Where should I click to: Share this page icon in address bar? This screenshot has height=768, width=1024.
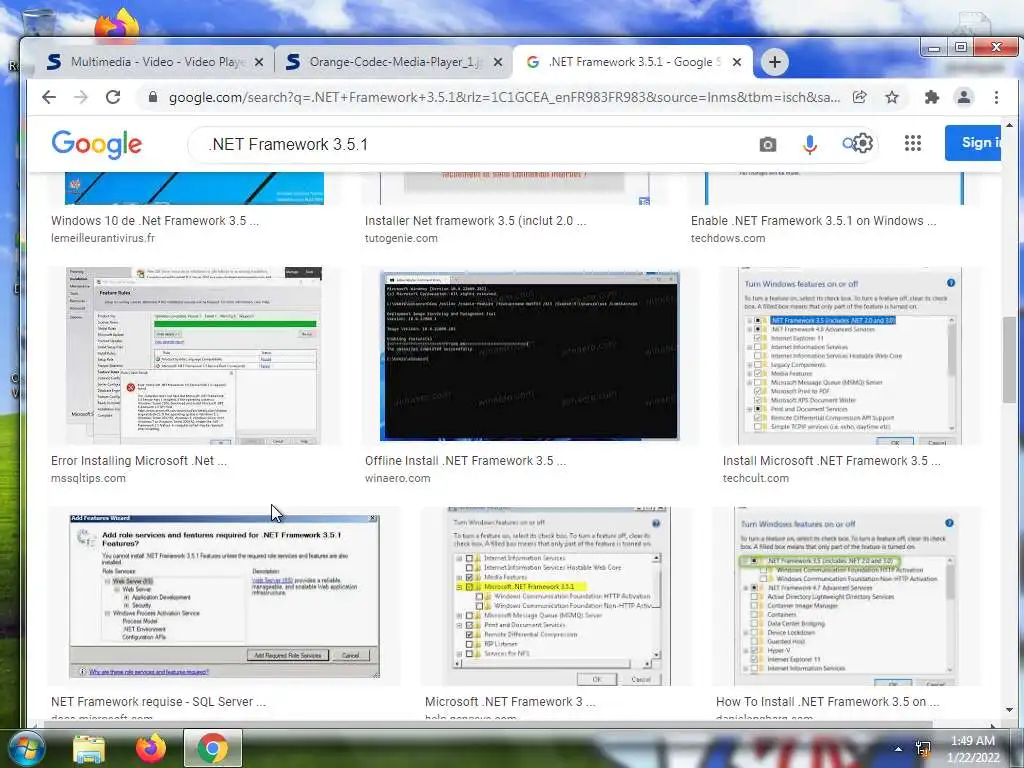click(859, 97)
